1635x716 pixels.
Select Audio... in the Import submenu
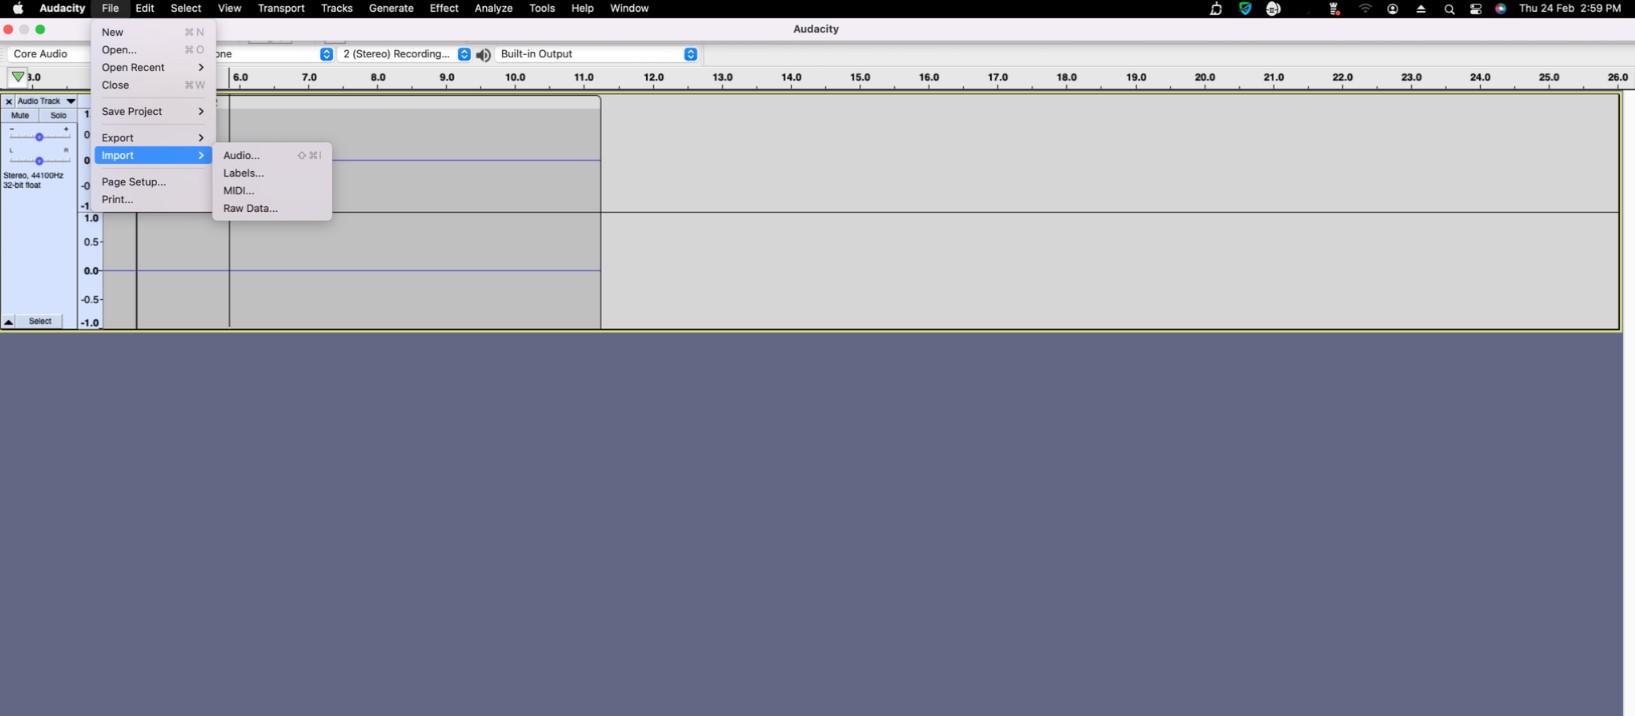pos(272,156)
